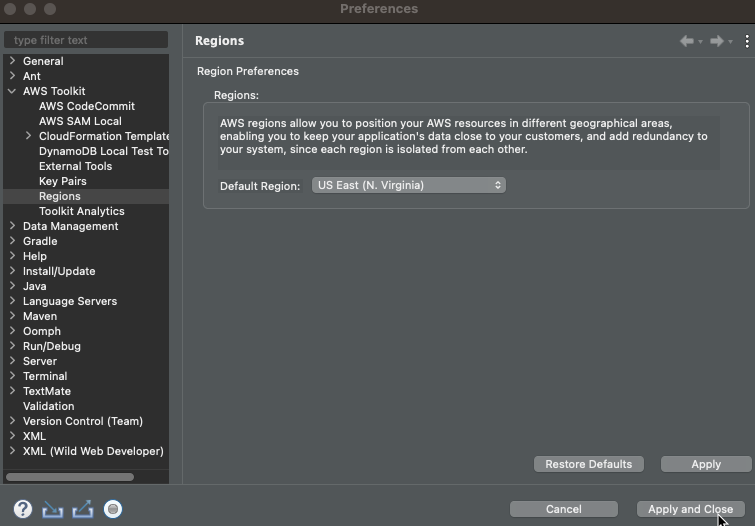755x526 pixels.
Task: Open the Default Region combo box
Action: point(409,185)
